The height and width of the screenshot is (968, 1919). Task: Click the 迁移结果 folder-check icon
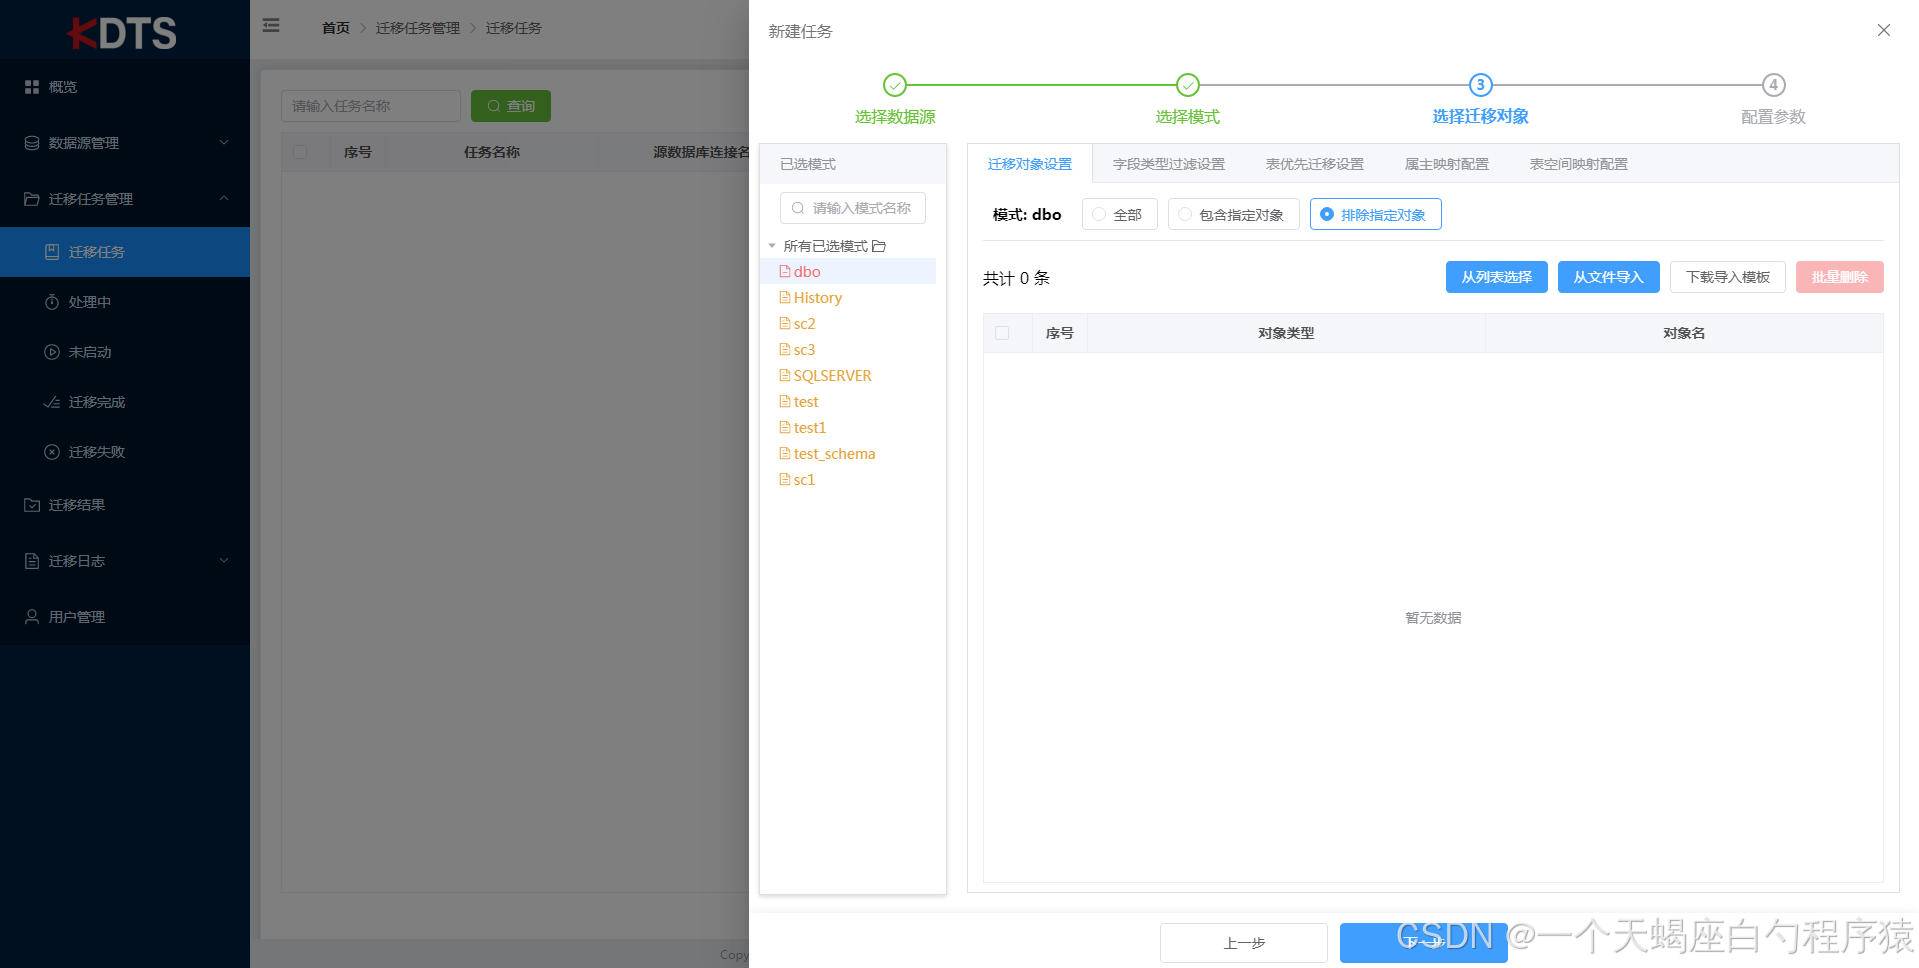coord(32,505)
